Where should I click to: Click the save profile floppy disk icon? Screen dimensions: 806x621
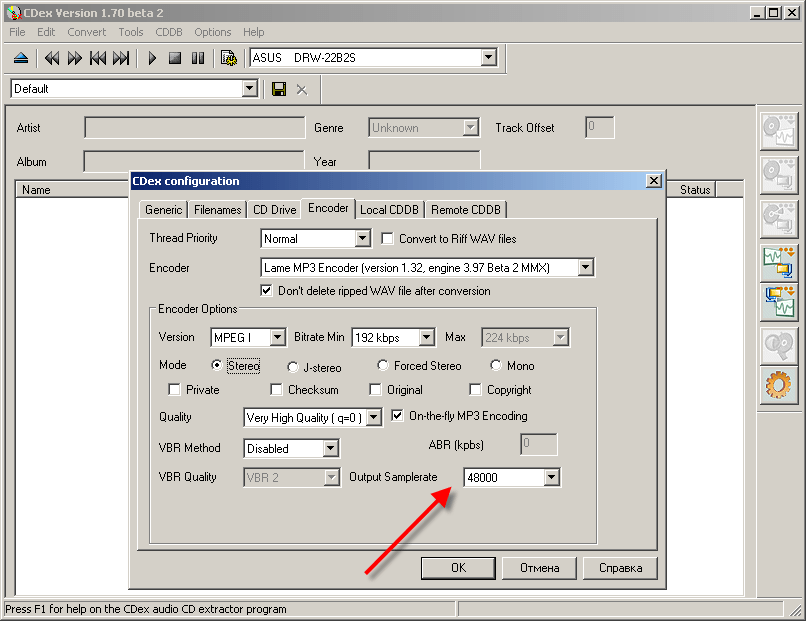click(278, 89)
